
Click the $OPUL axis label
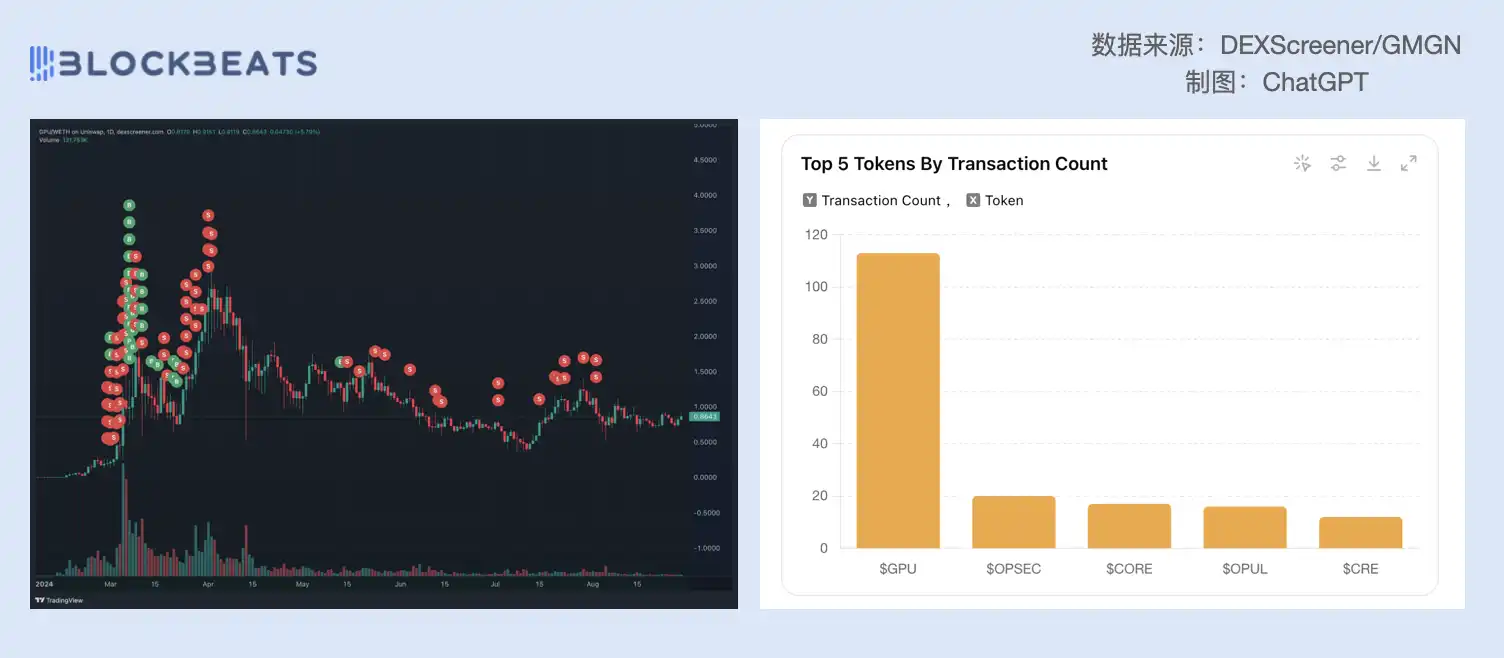tap(1244, 568)
